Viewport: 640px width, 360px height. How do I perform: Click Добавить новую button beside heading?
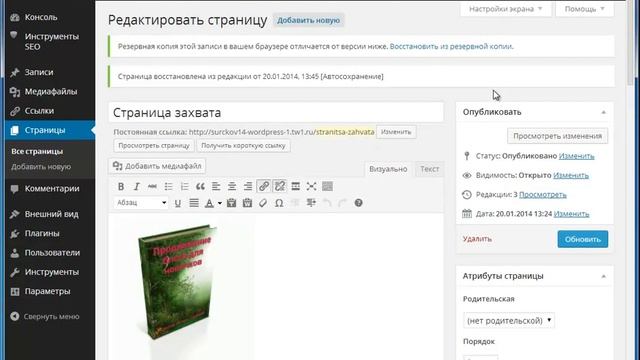[309, 20]
